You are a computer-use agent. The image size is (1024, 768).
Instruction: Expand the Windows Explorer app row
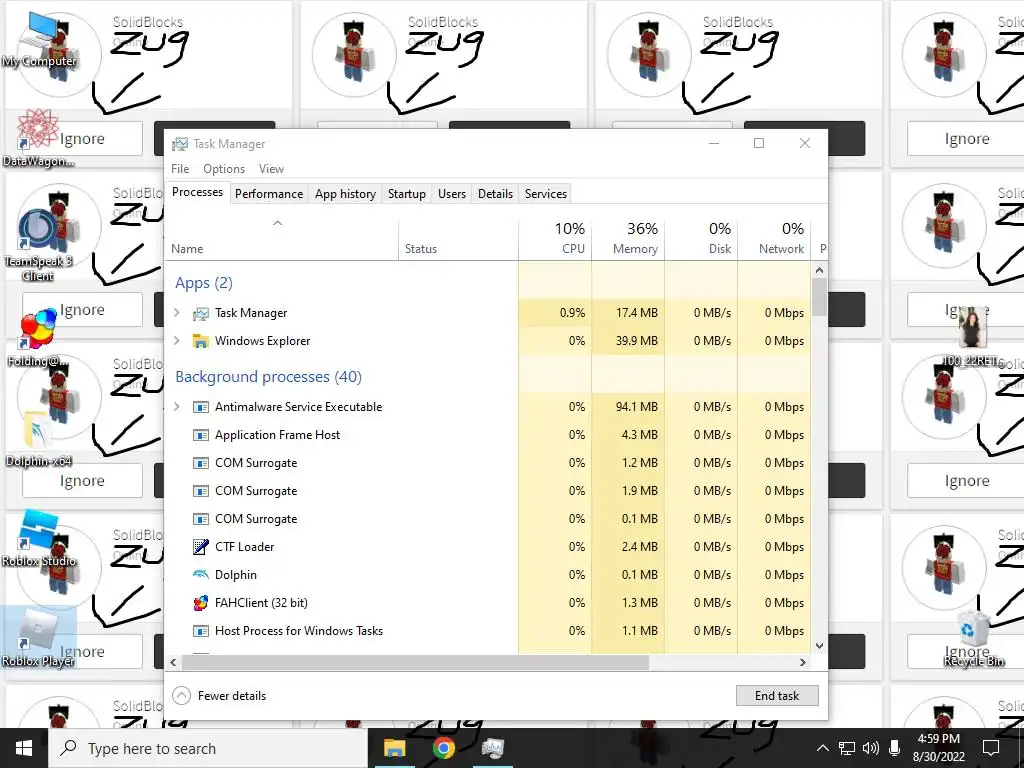pos(176,340)
